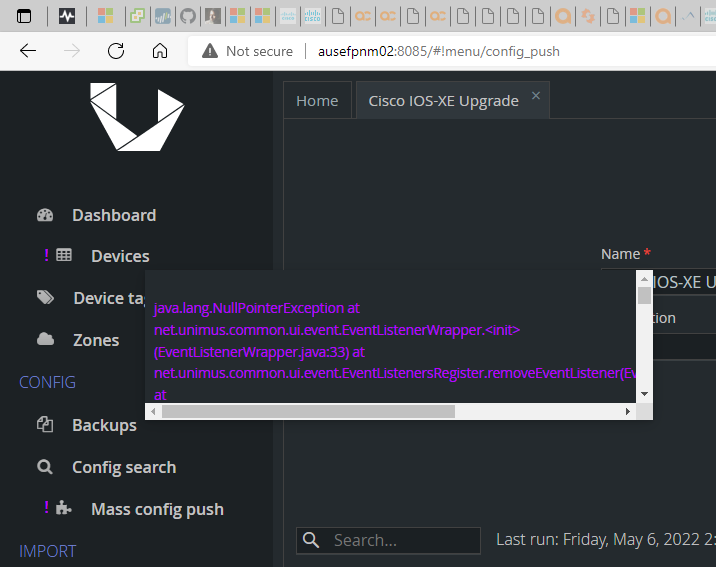Screen dimensions: 716x567
Task: Click the EventListenersRegister.removeEventListener line
Action: coord(395,373)
